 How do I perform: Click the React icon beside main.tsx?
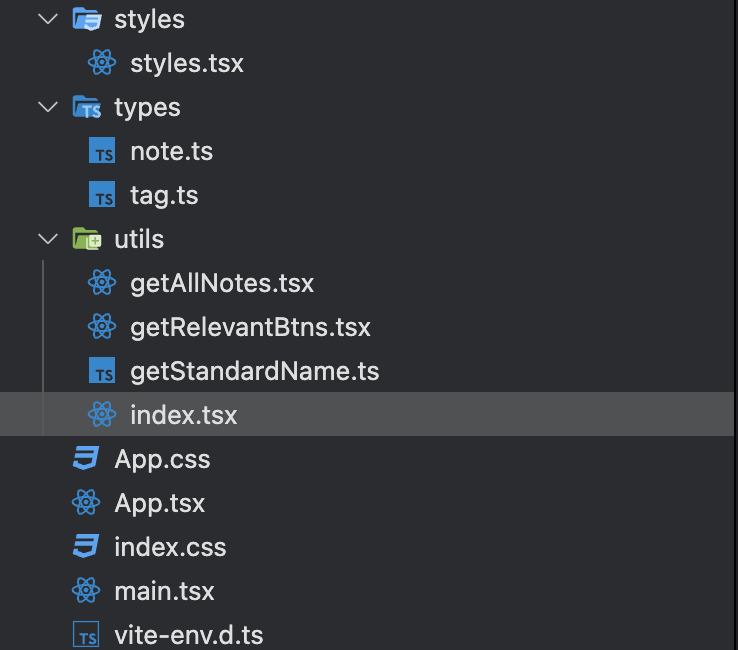(86, 590)
